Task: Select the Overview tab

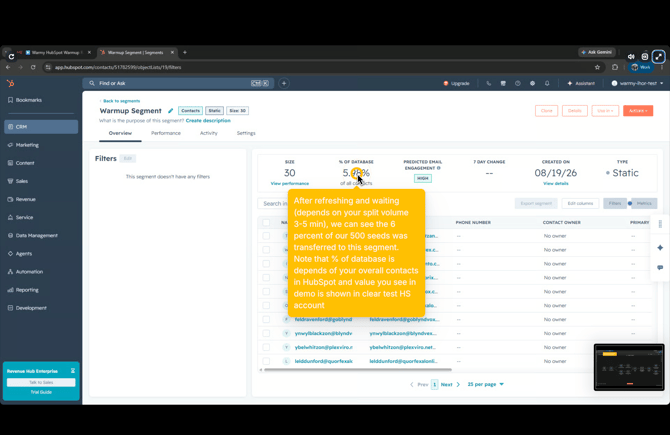Action: [x=120, y=133]
